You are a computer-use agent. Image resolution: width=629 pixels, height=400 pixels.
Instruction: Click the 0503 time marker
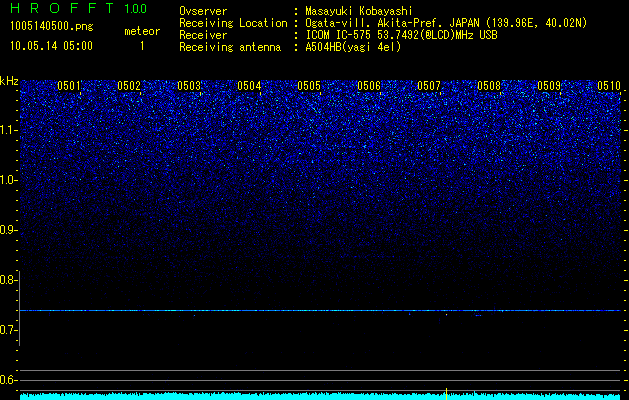[189, 86]
